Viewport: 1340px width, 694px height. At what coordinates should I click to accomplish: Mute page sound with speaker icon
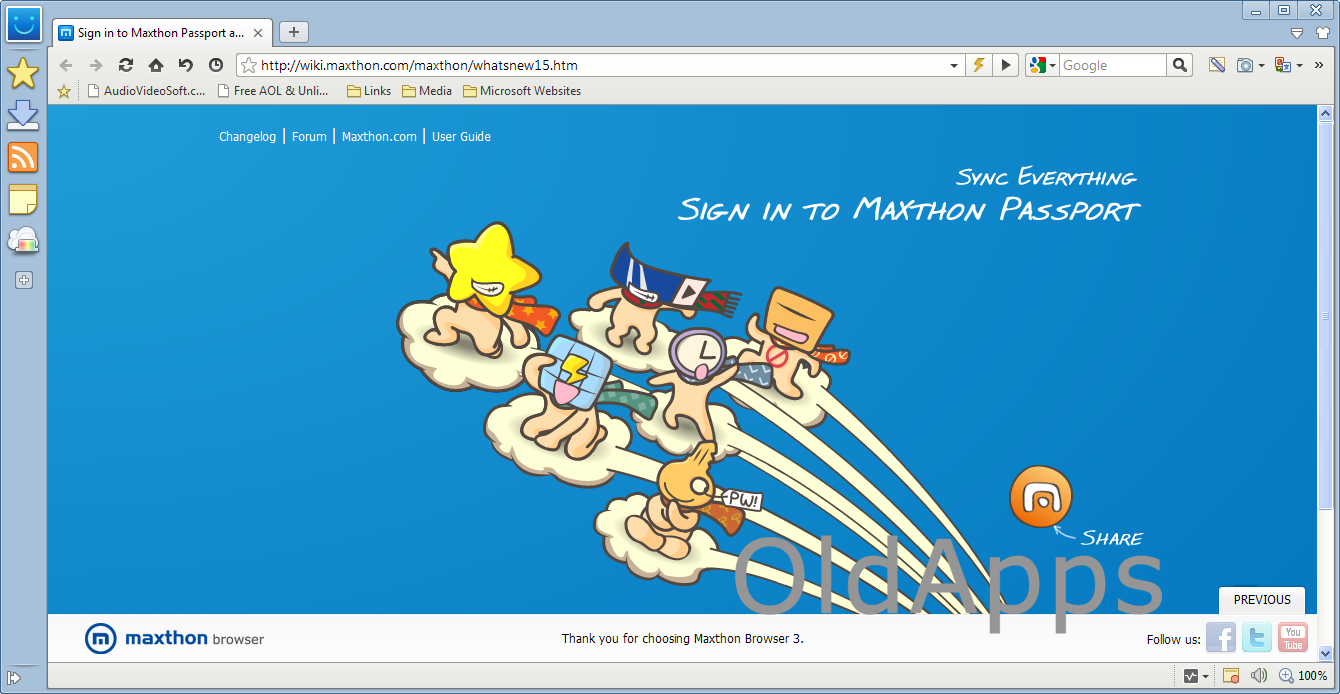pos(1259,676)
